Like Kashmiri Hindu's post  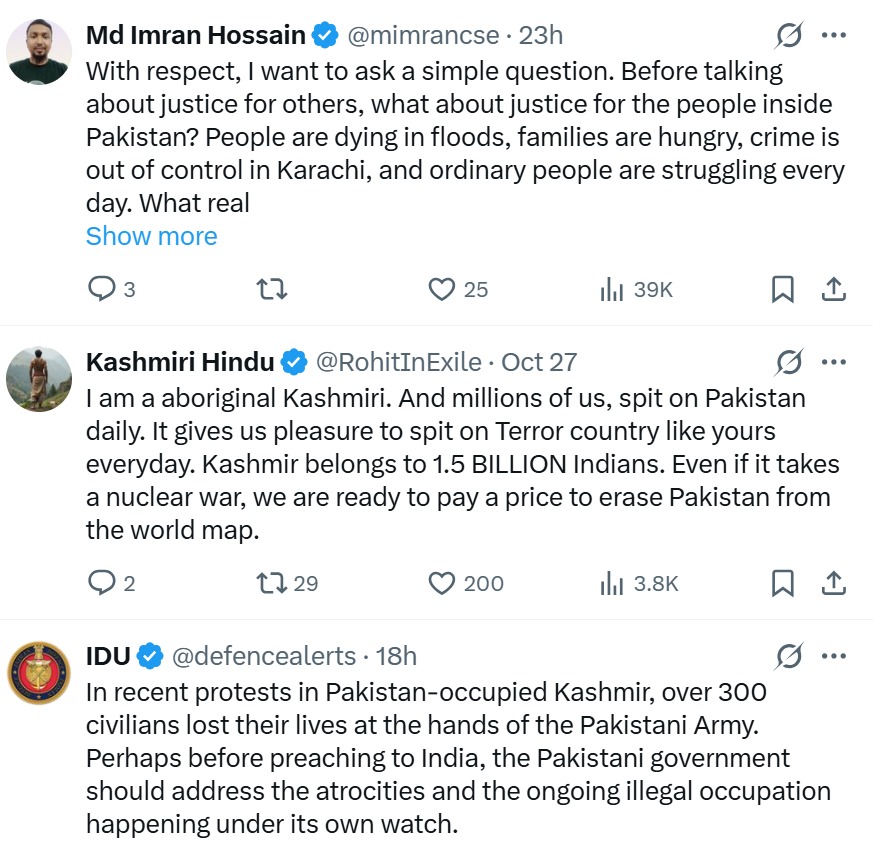click(x=442, y=583)
